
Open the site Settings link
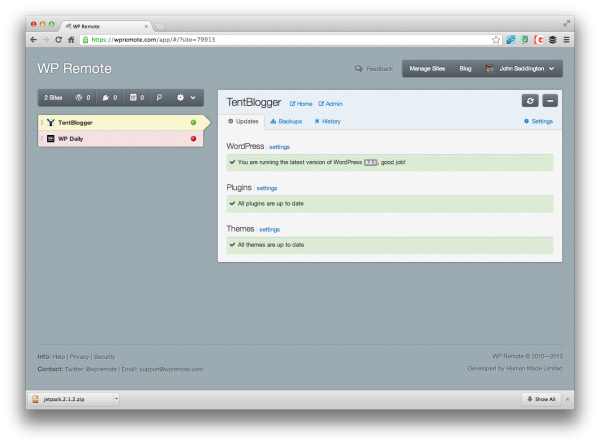pos(538,121)
